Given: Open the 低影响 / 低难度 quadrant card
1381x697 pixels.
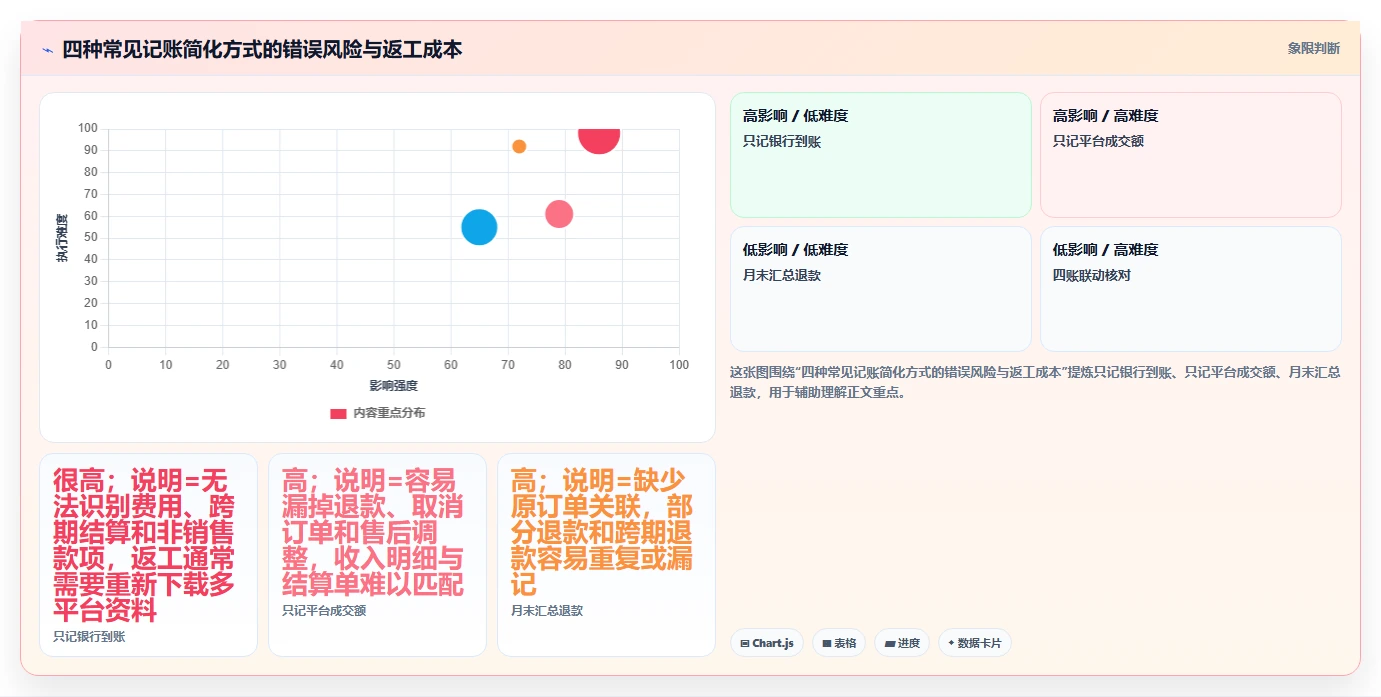Looking at the screenshot, I should click(x=880, y=289).
